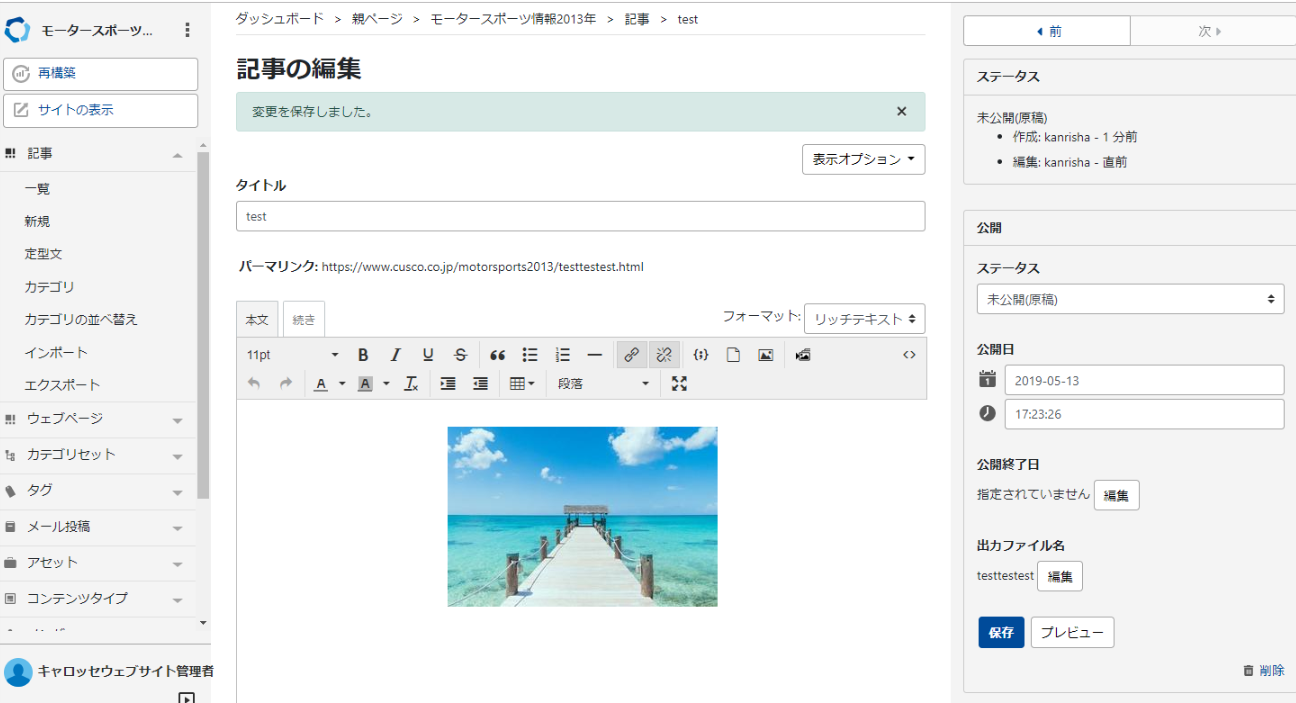Image resolution: width=1296 pixels, height=703 pixels.
Task: Click the タイトル input field
Action: pos(580,216)
